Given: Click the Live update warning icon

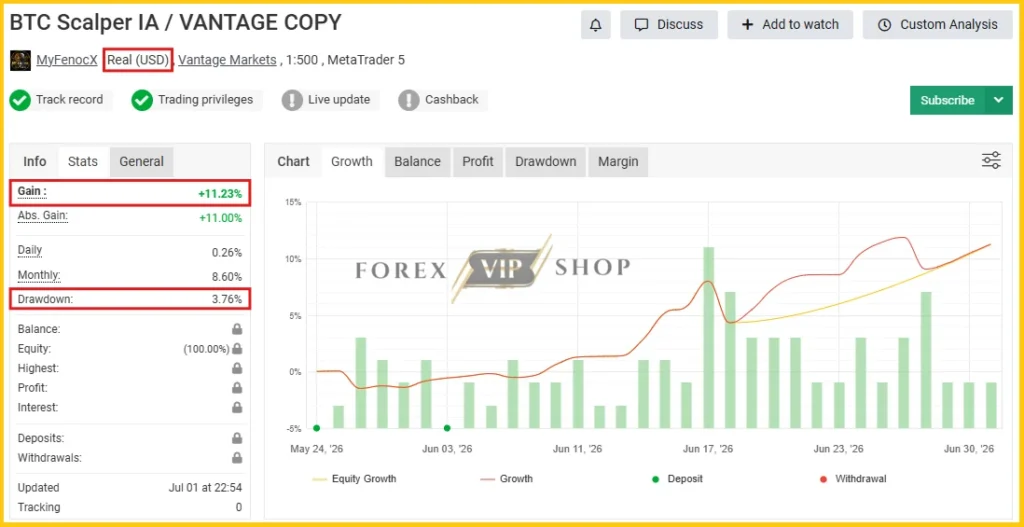Looking at the screenshot, I should click(x=292, y=101).
